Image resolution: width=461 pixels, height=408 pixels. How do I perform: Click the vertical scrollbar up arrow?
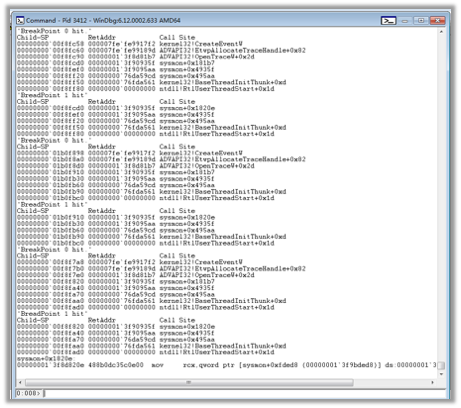tap(441, 32)
